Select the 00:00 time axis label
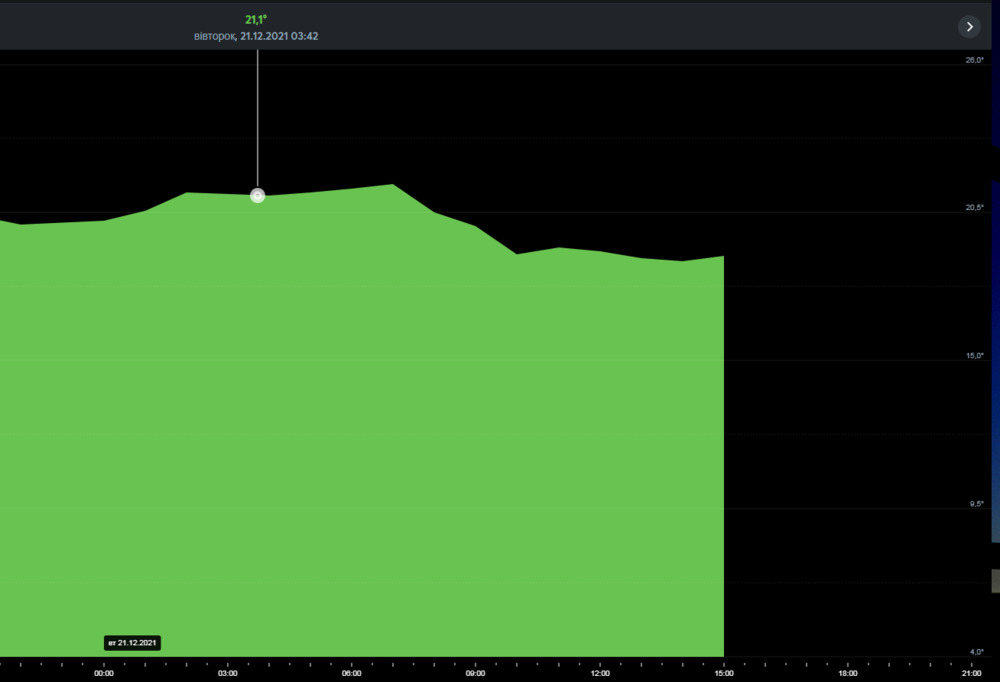This screenshot has height=682, width=1000. point(104,673)
